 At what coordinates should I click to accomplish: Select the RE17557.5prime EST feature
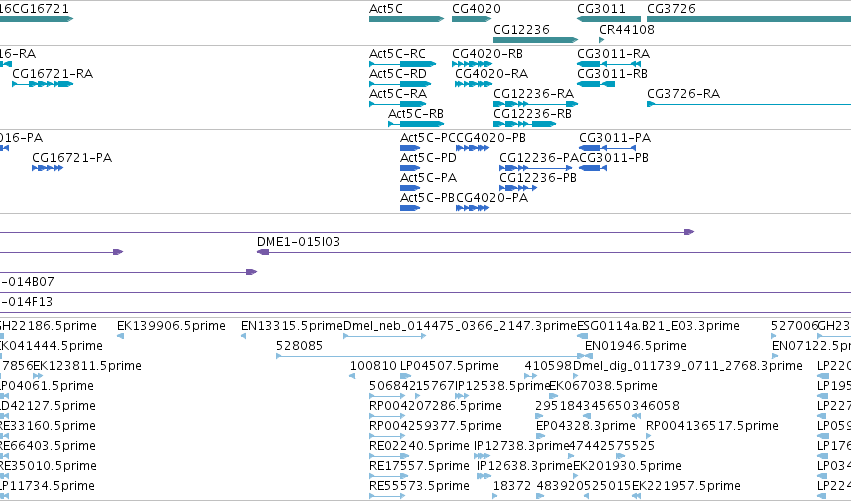coord(387,477)
